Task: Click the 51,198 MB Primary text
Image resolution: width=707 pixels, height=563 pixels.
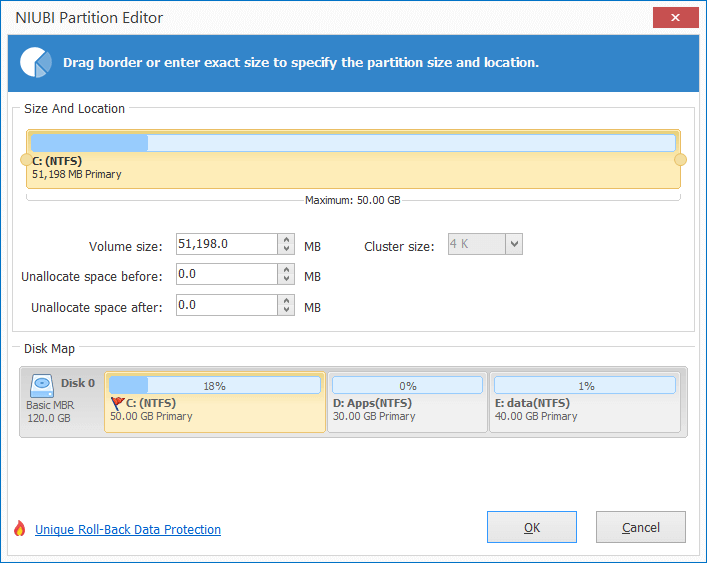Action: pos(77,174)
